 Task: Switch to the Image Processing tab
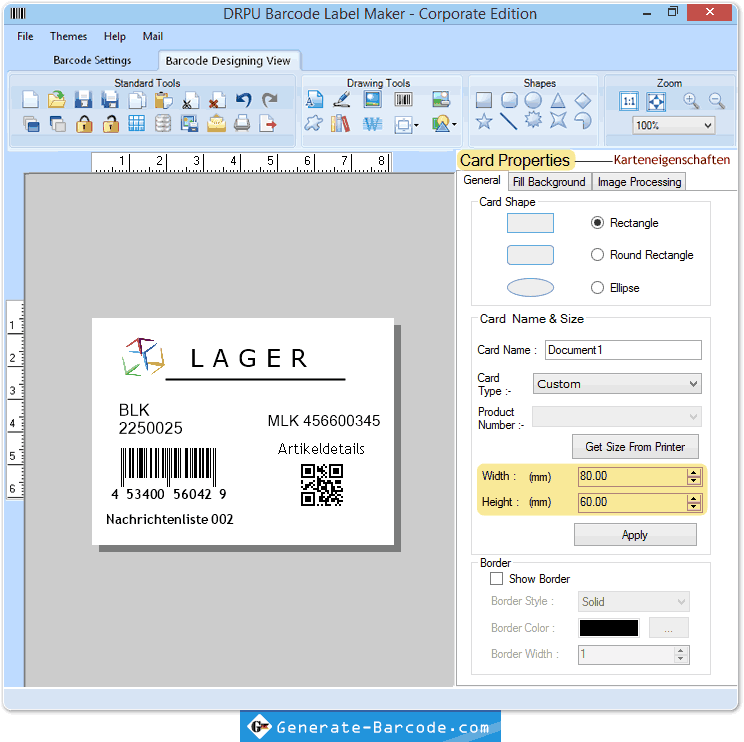[639, 182]
